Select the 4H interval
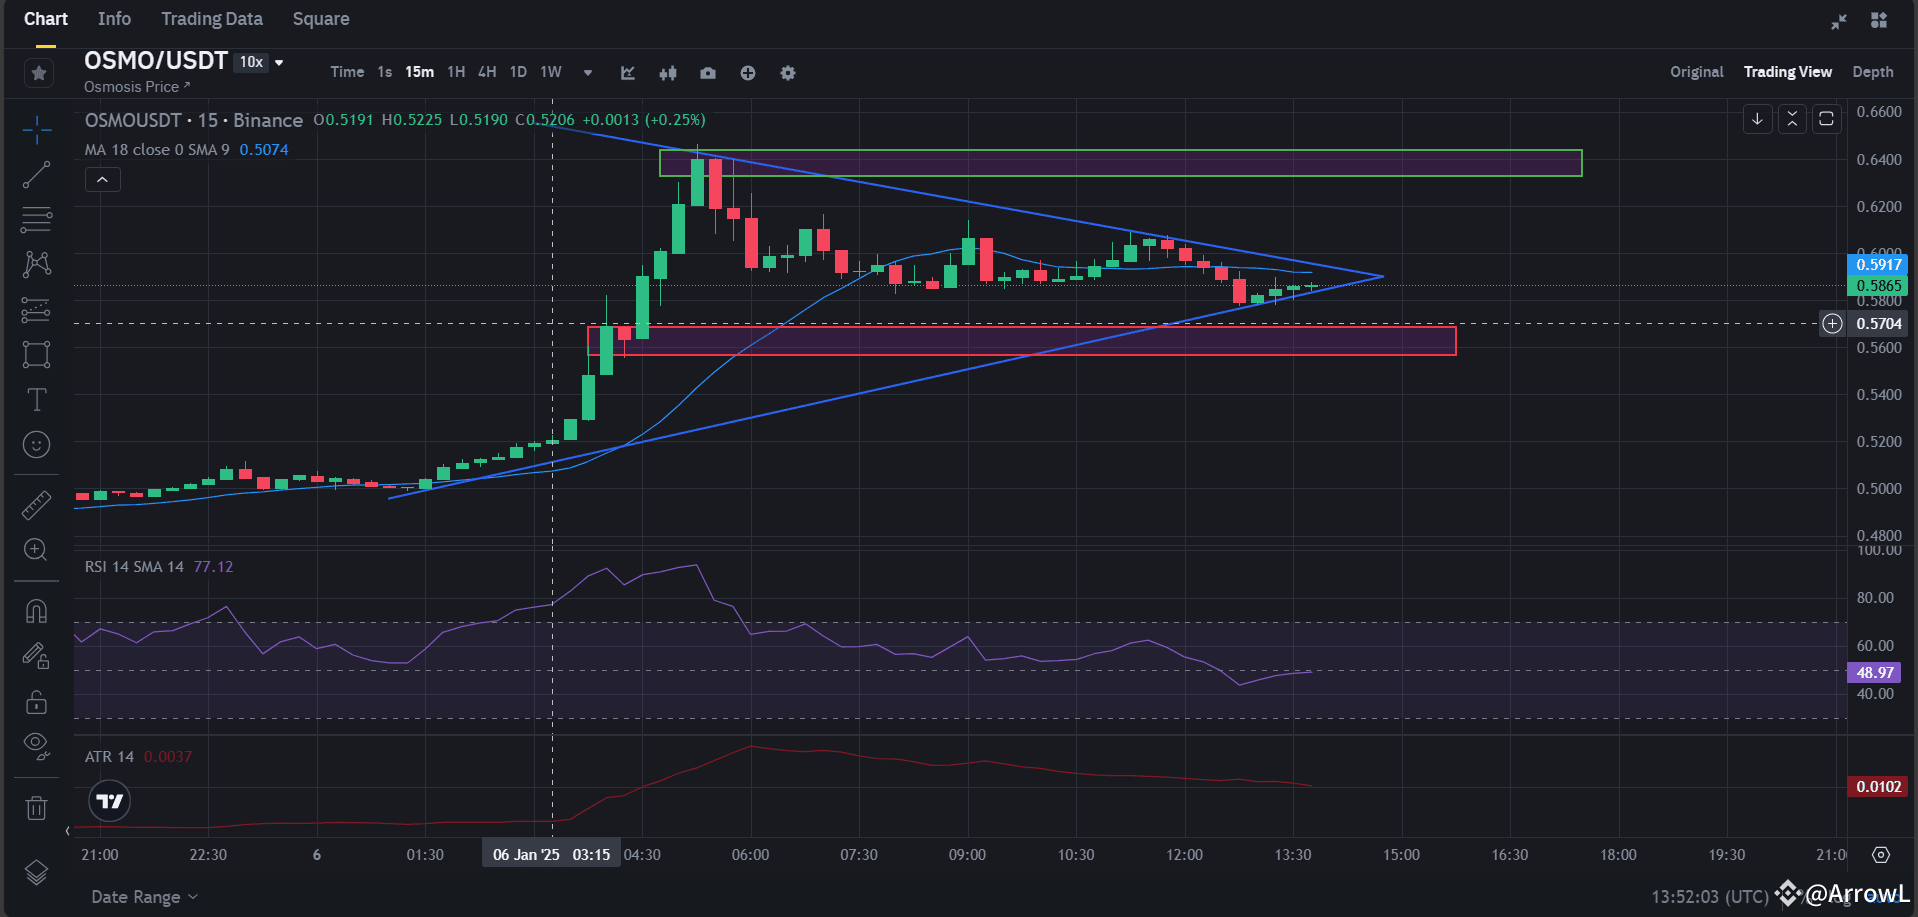 [487, 72]
